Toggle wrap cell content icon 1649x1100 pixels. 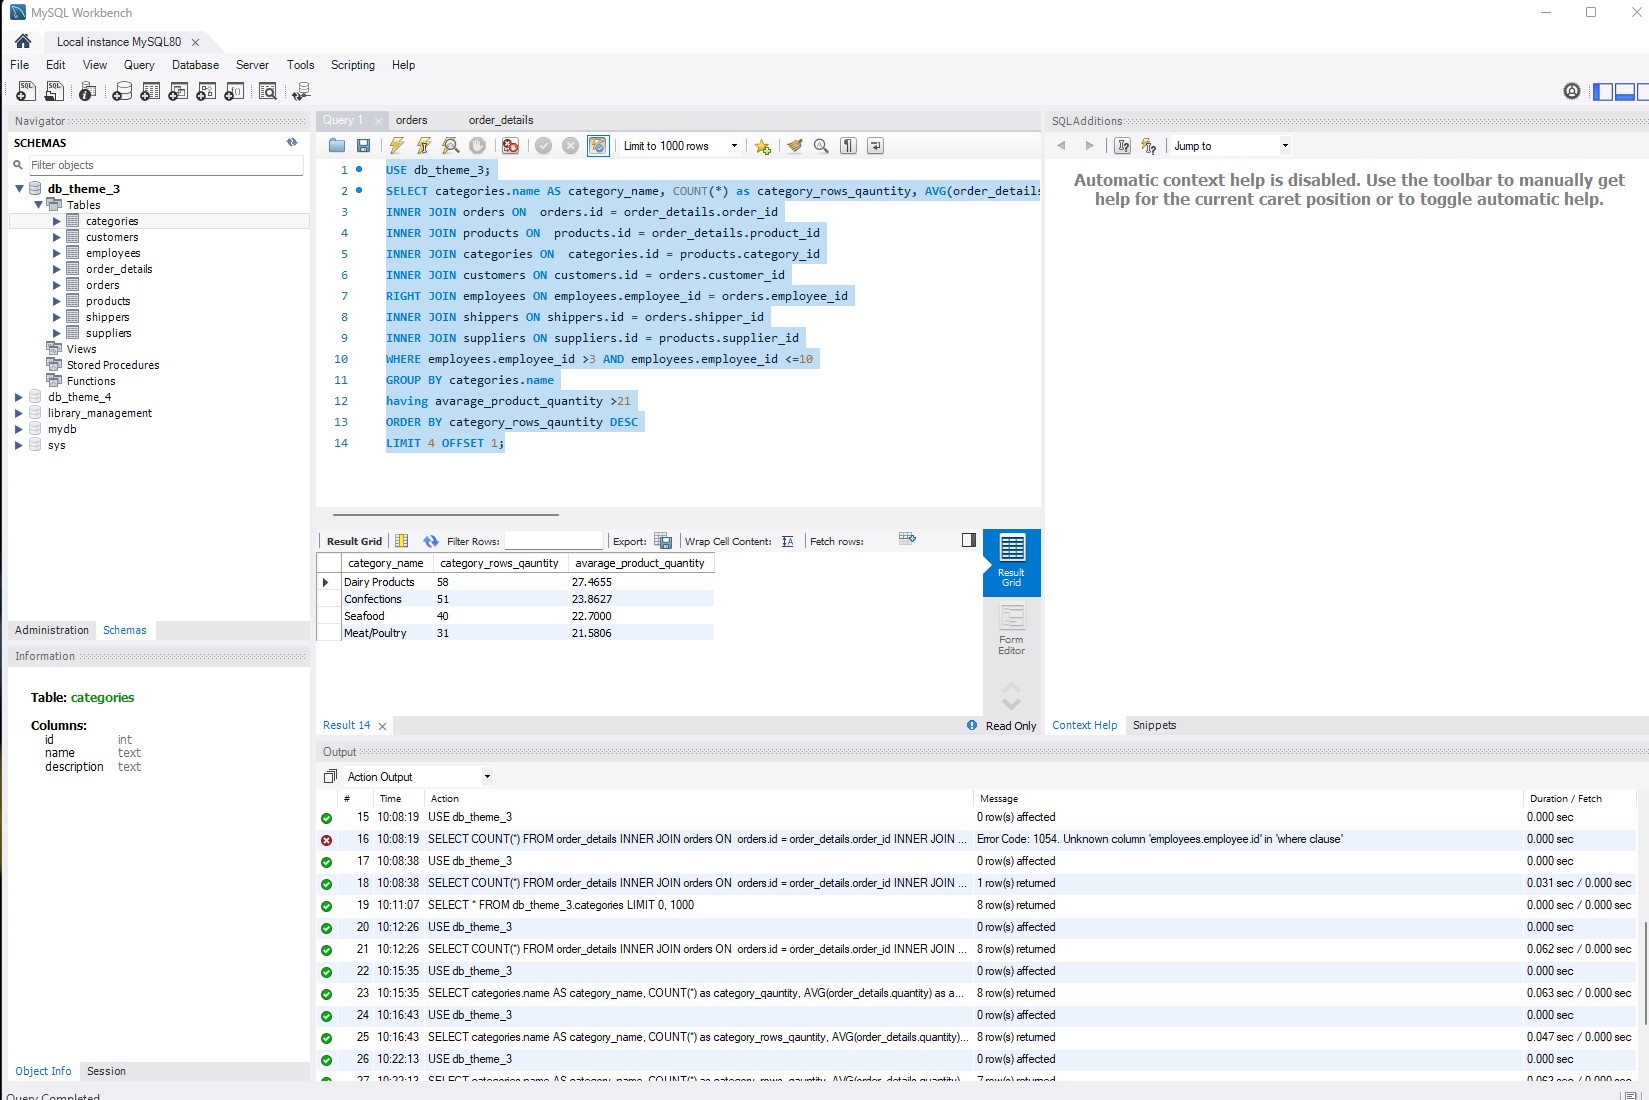pyautogui.click(x=787, y=541)
